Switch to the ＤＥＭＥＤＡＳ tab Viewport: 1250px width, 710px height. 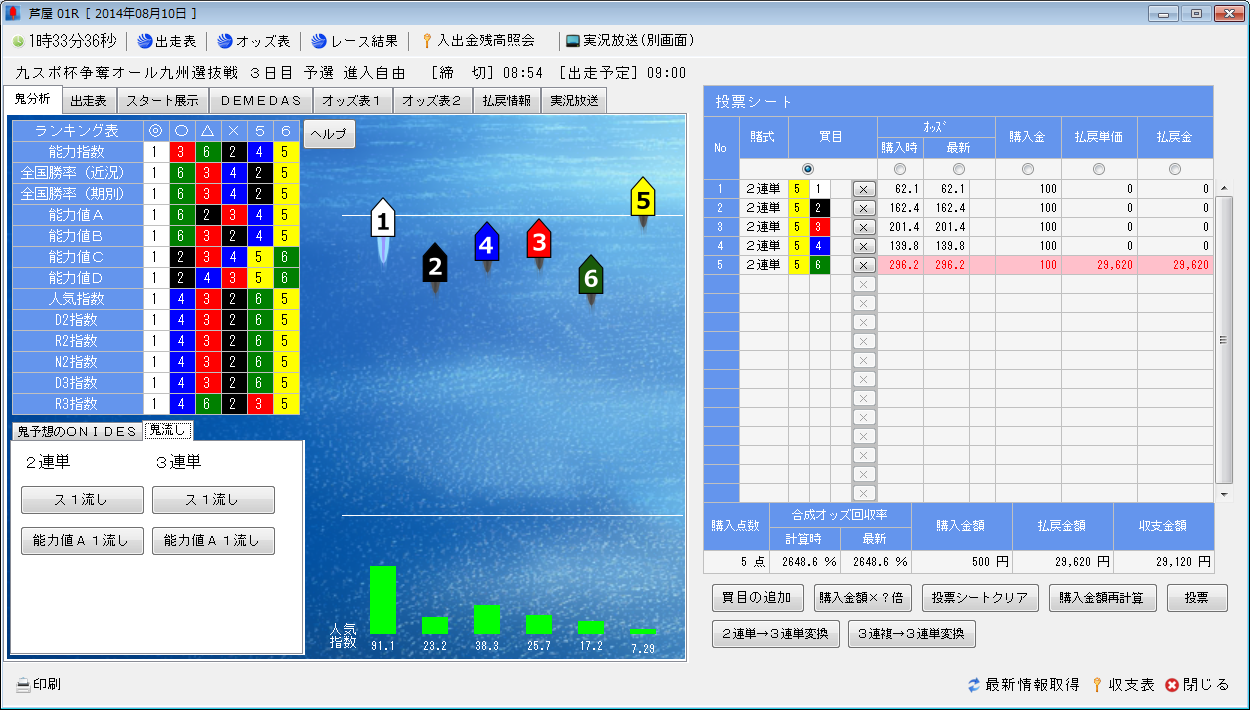click(261, 101)
